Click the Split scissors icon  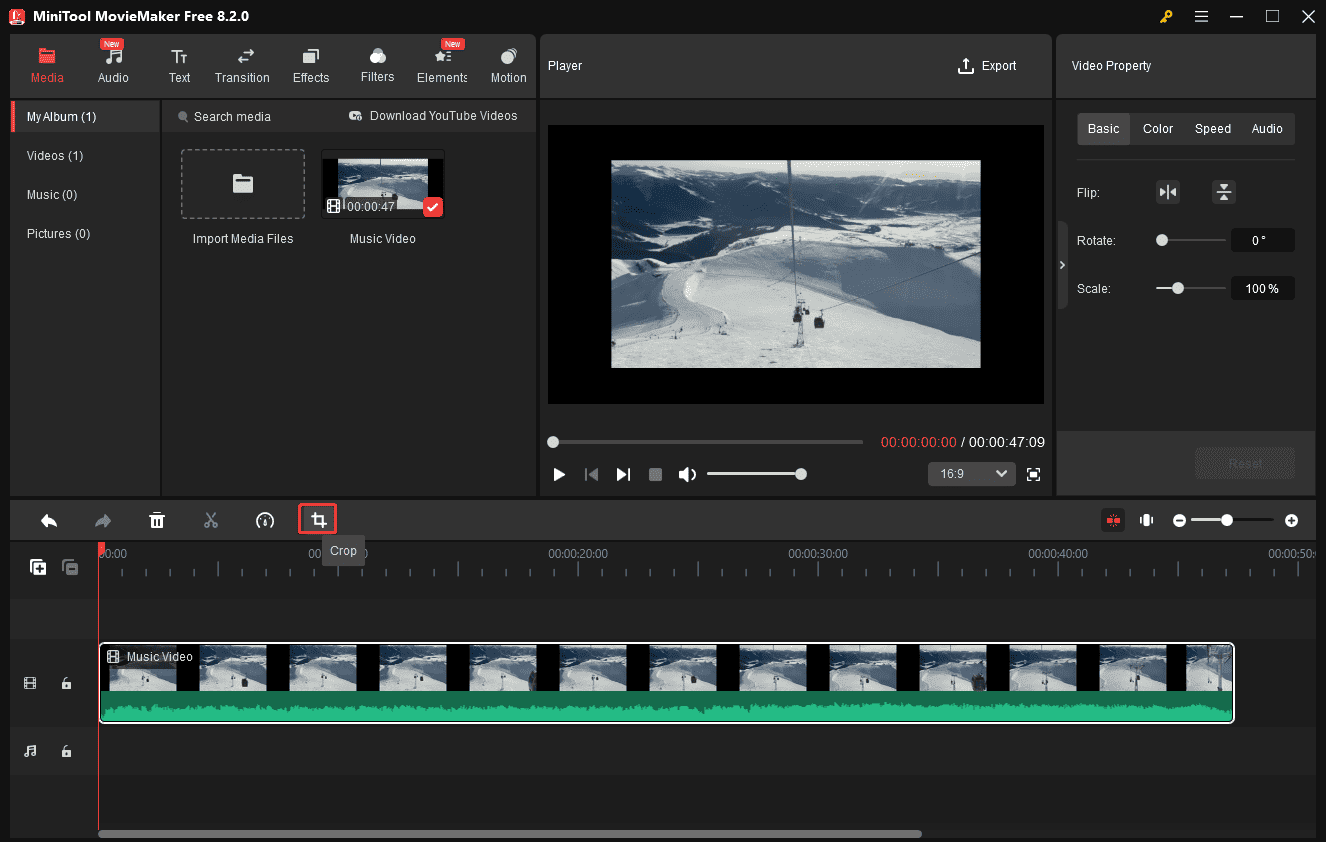pyautogui.click(x=211, y=520)
